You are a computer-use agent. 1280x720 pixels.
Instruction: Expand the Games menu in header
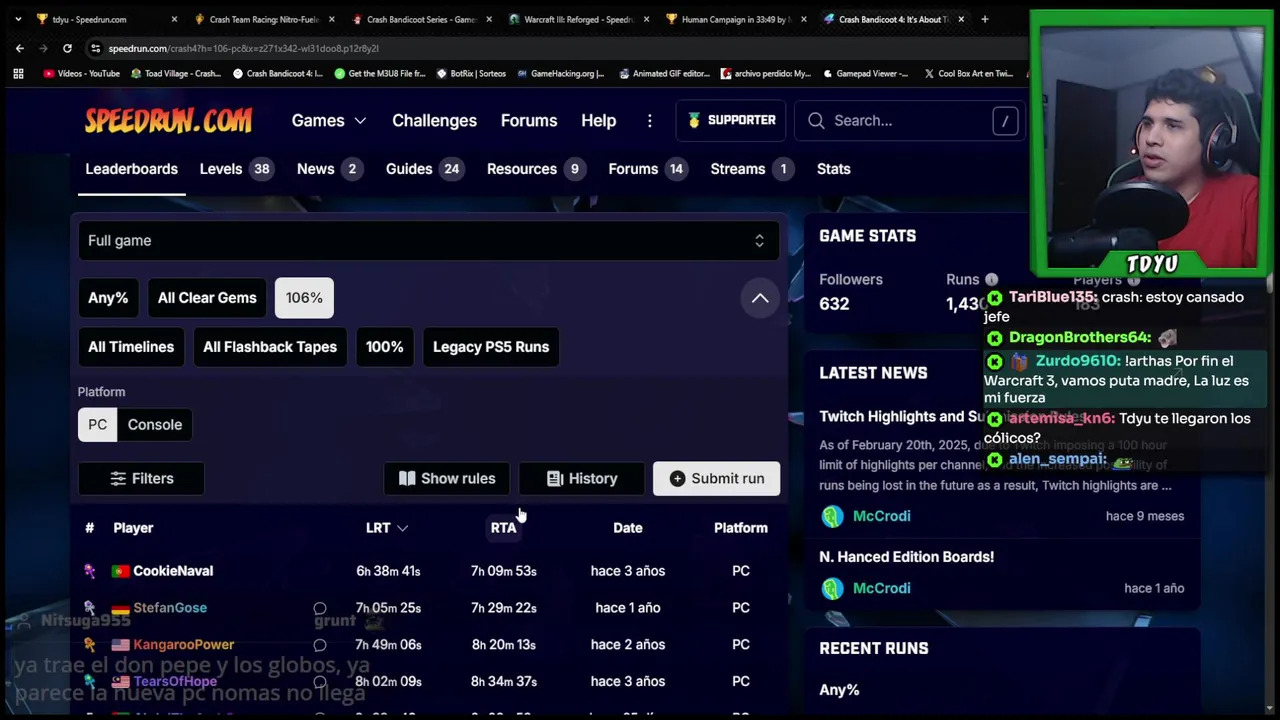(x=329, y=120)
